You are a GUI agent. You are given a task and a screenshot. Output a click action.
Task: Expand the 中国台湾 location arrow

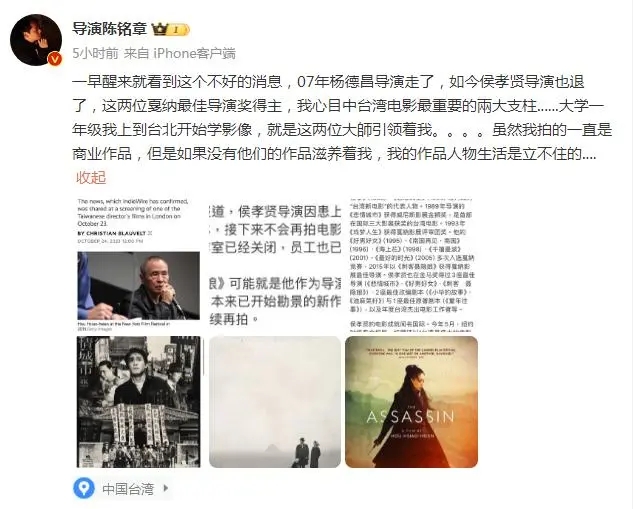point(166,488)
